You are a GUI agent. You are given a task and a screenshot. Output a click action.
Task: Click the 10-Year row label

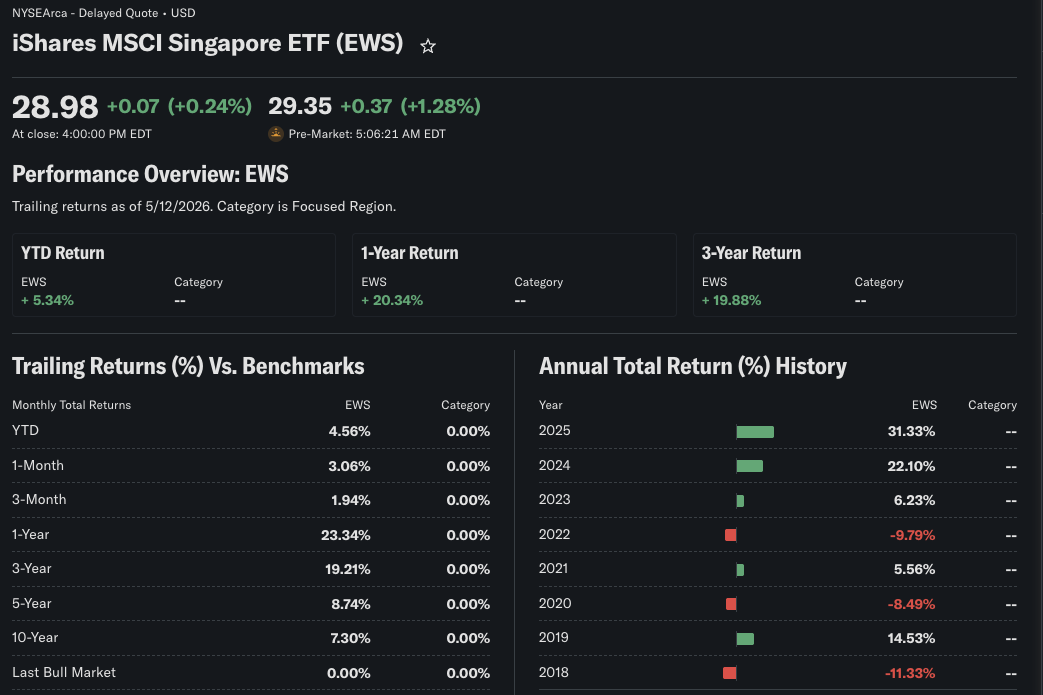(35, 637)
